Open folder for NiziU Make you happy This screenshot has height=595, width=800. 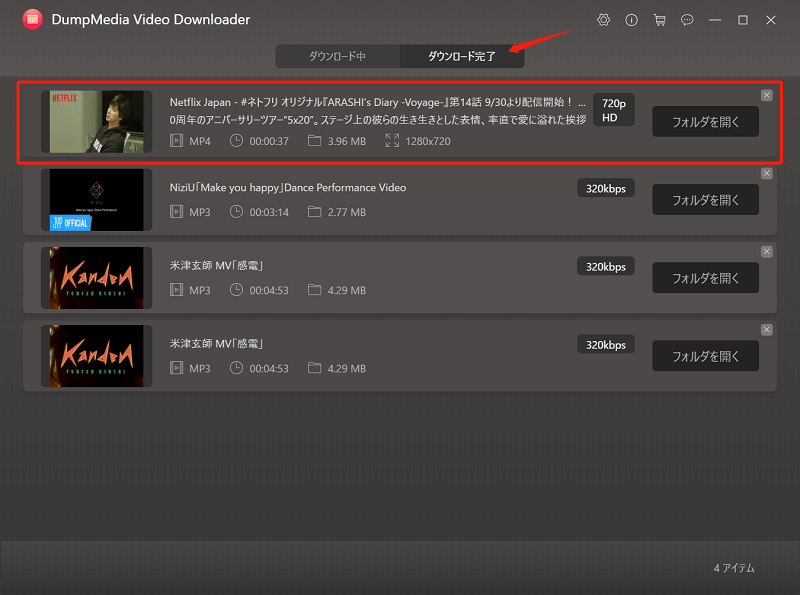pos(705,200)
